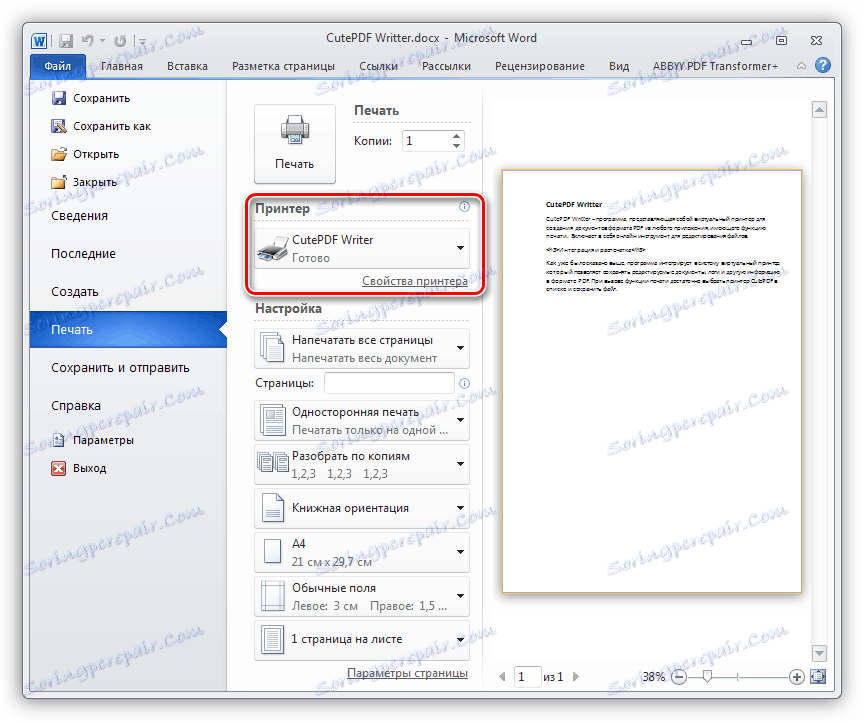The image size is (864, 721).
Task: Switch to the Ссылки ribbon tab
Action: coord(379,66)
